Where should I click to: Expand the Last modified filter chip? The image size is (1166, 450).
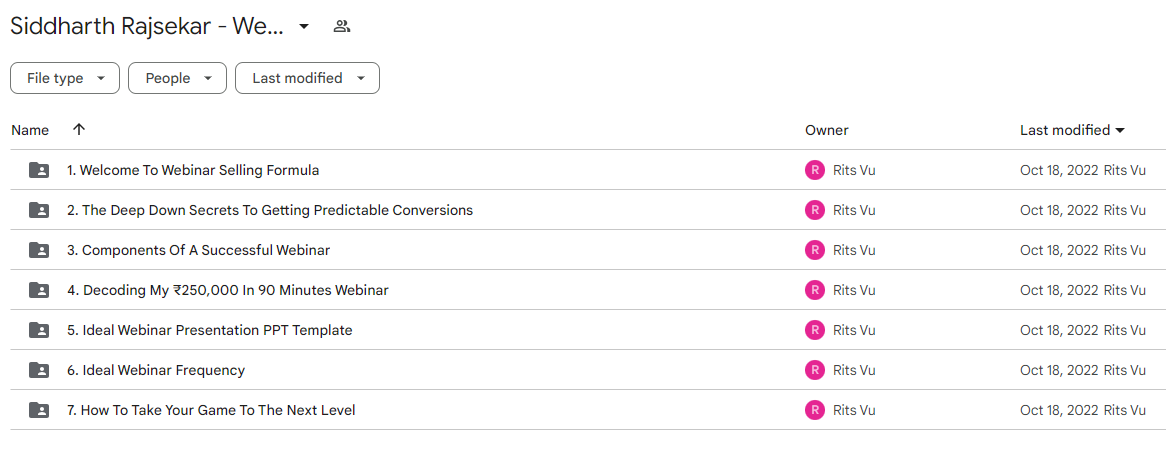[307, 78]
